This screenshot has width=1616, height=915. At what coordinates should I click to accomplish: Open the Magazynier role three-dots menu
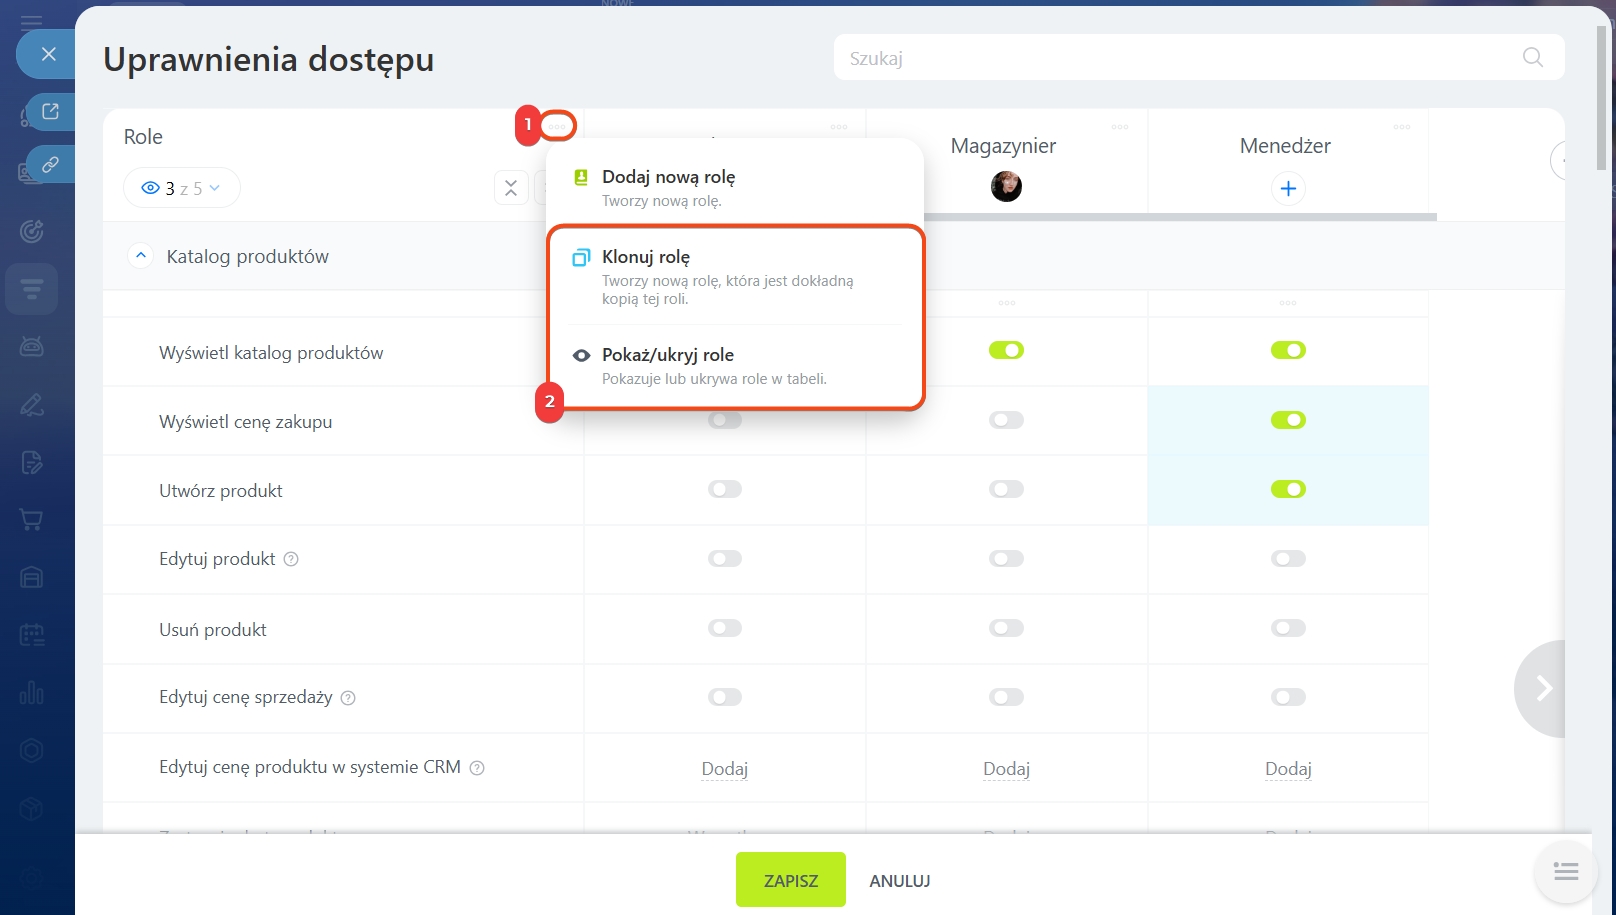click(x=1120, y=127)
